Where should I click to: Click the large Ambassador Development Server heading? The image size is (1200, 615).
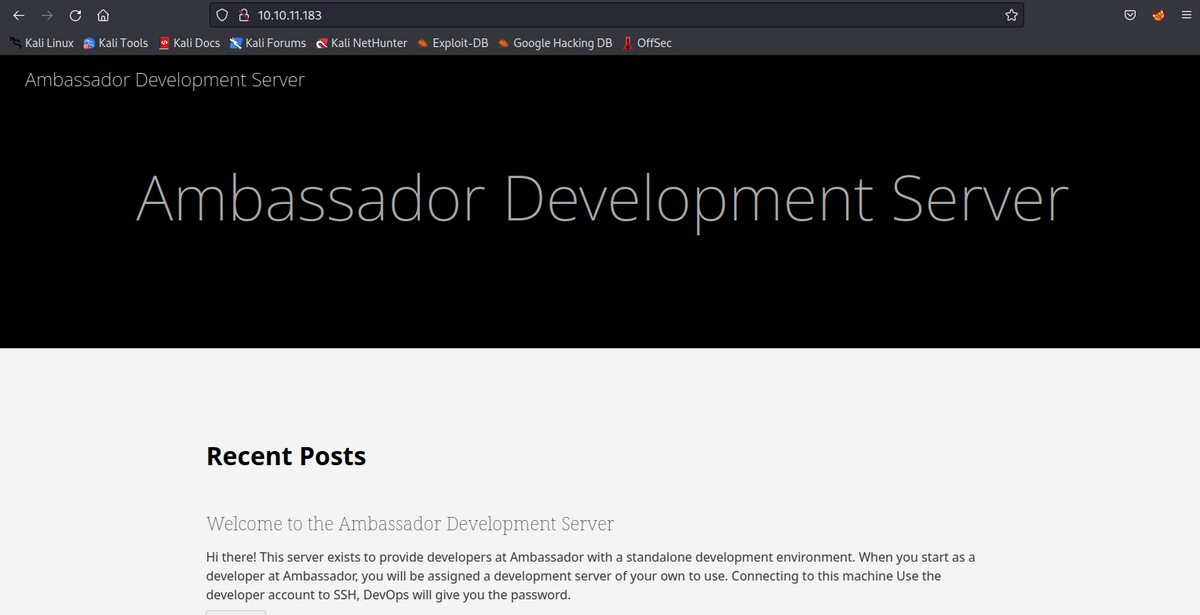coord(602,199)
